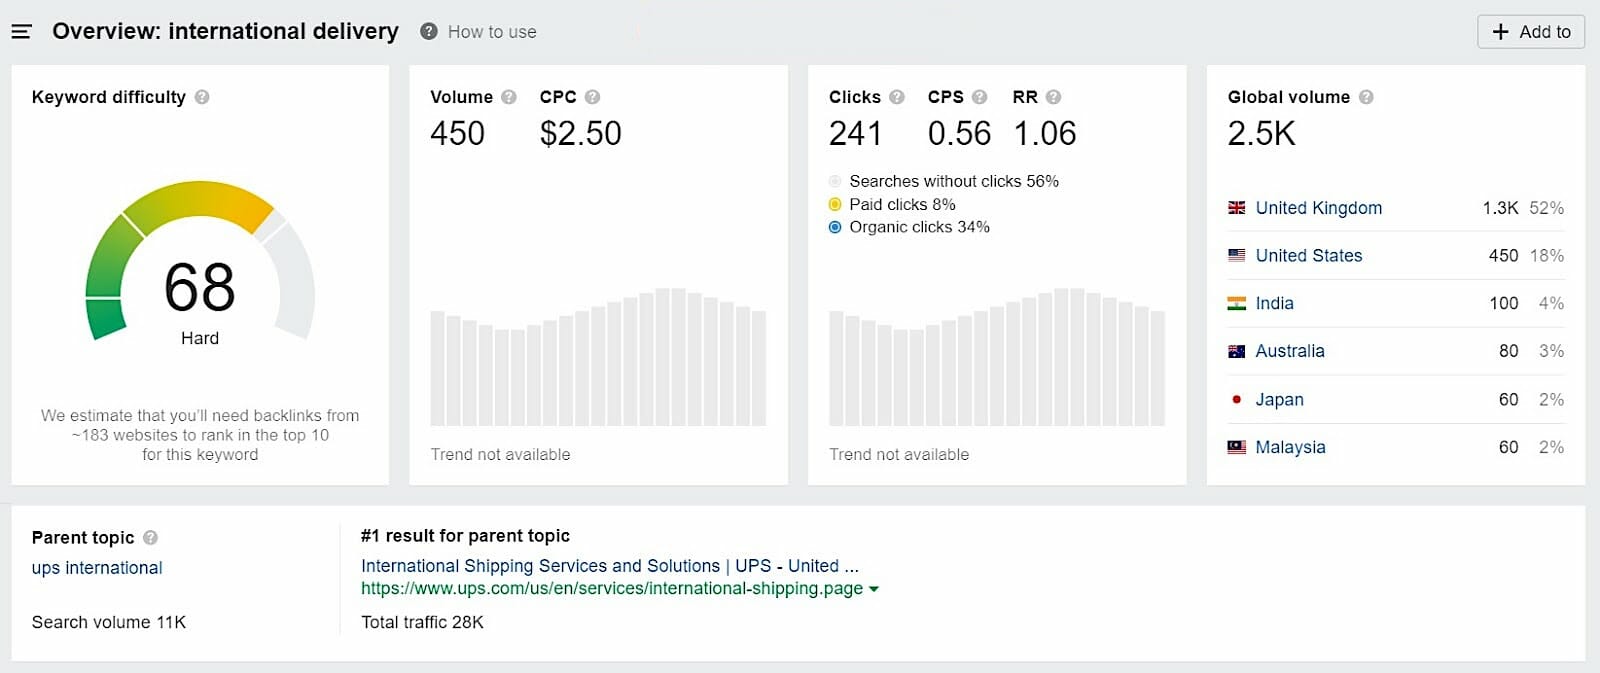Viewport: 1600px width, 673px height.
Task: Click the RR info icon
Action: point(1053,97)
